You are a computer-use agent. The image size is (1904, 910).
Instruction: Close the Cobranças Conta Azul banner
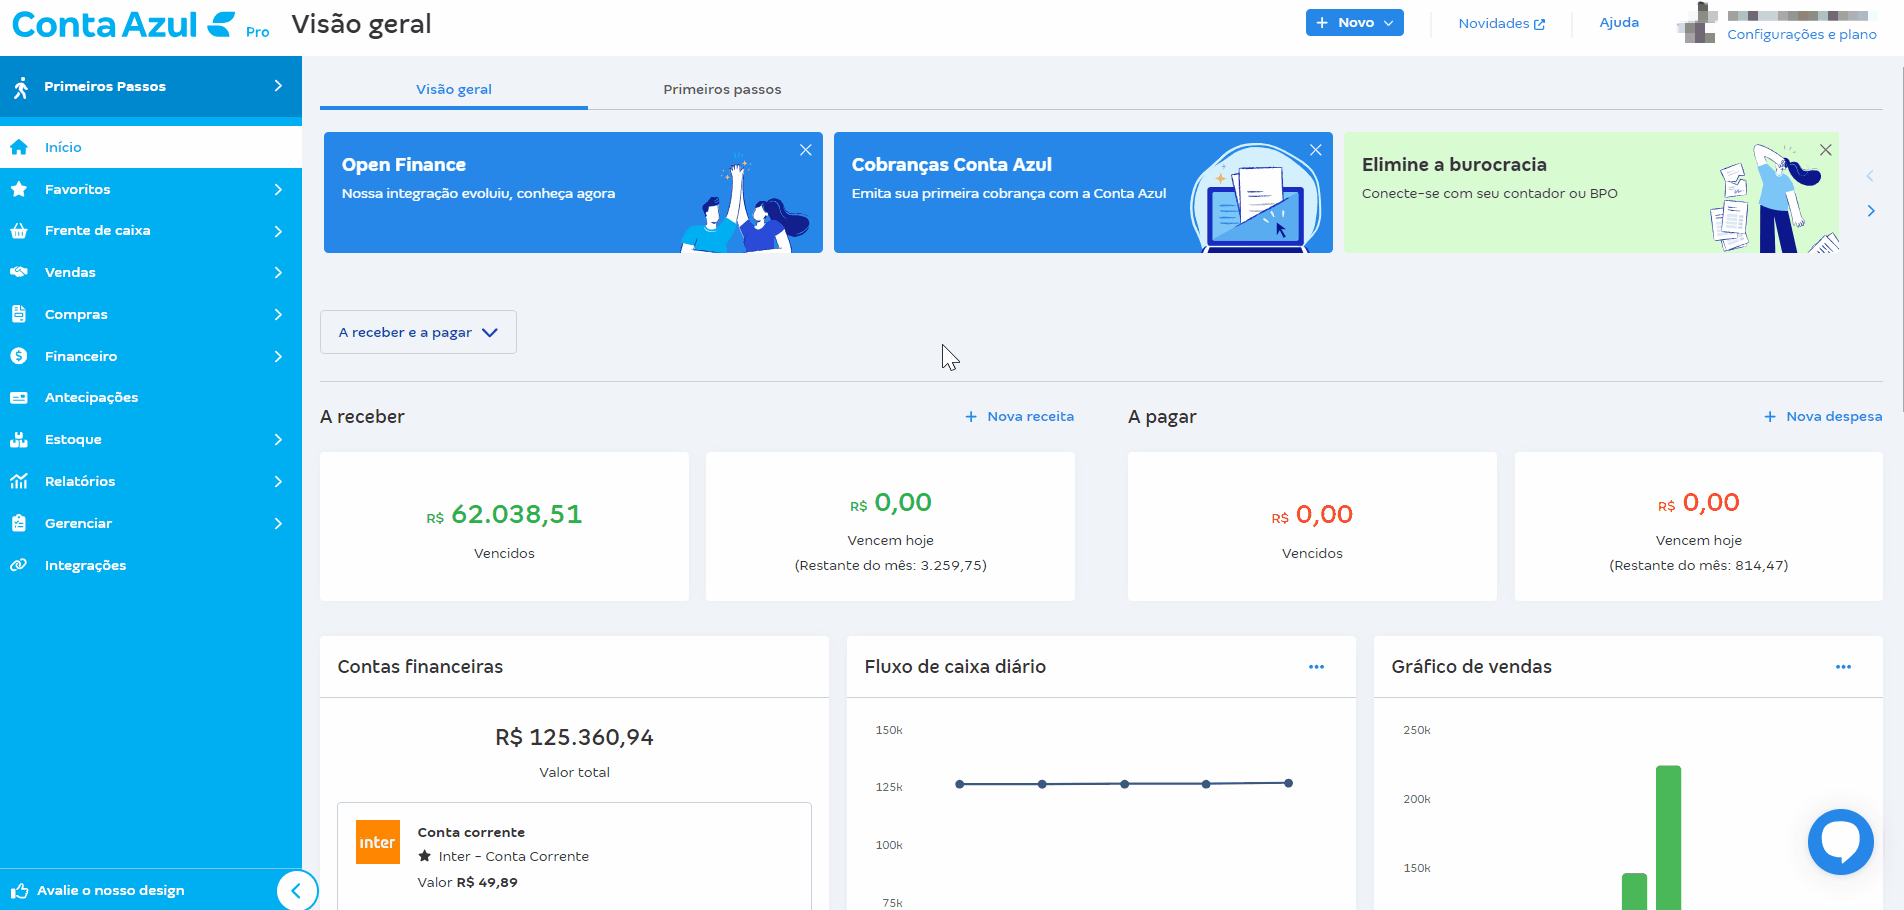coord(1315,150)
